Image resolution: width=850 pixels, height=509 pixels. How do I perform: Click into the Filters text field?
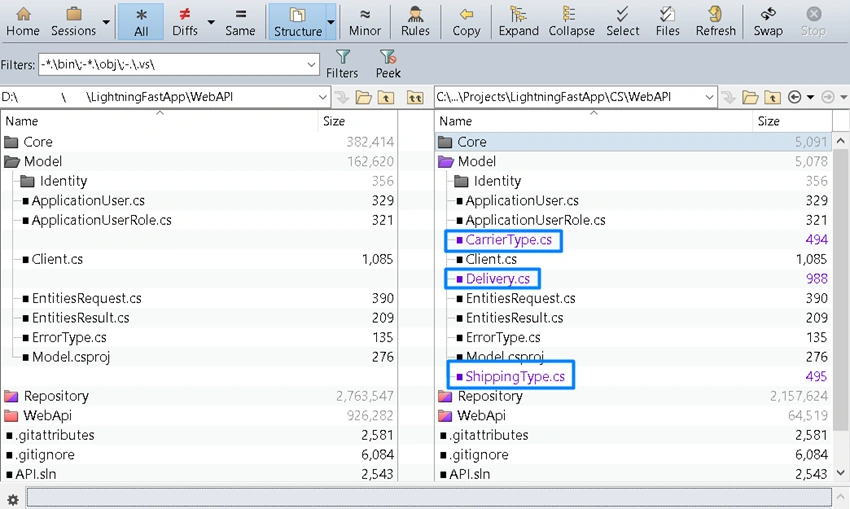172,65
